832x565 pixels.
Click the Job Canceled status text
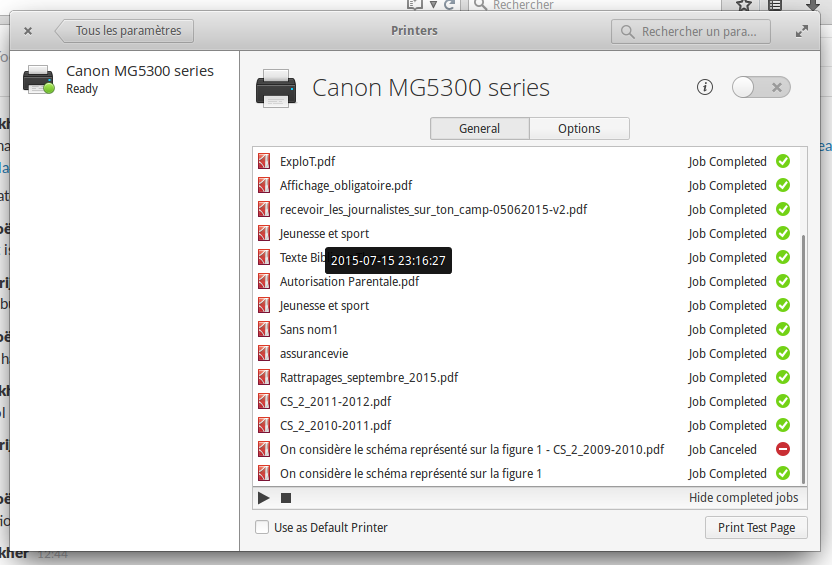click(722, 449)
